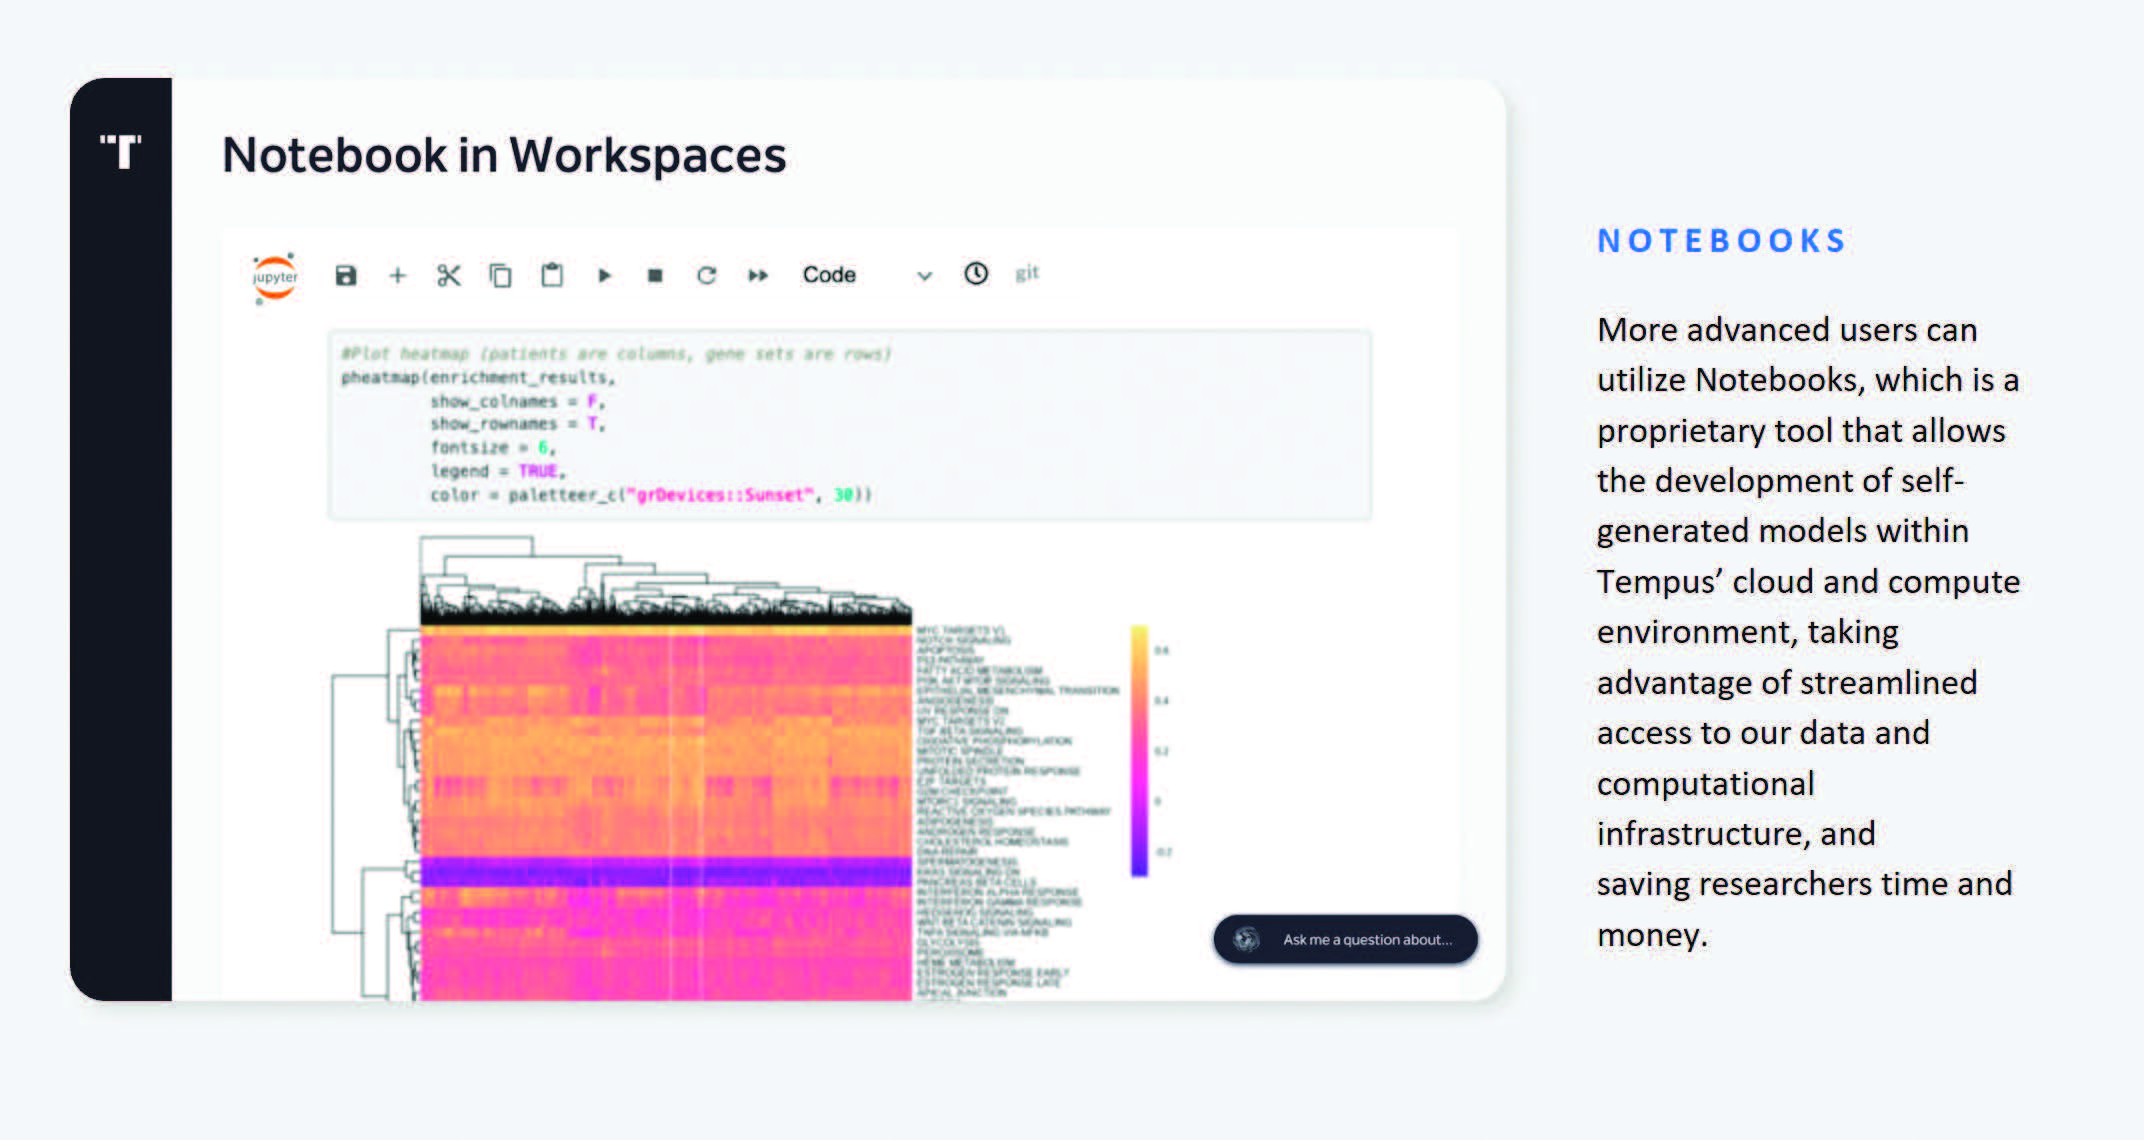This screenshot has width=2144, height=1140.
Task: Click the heatmap color legend bar
Action: (1139, 750)
